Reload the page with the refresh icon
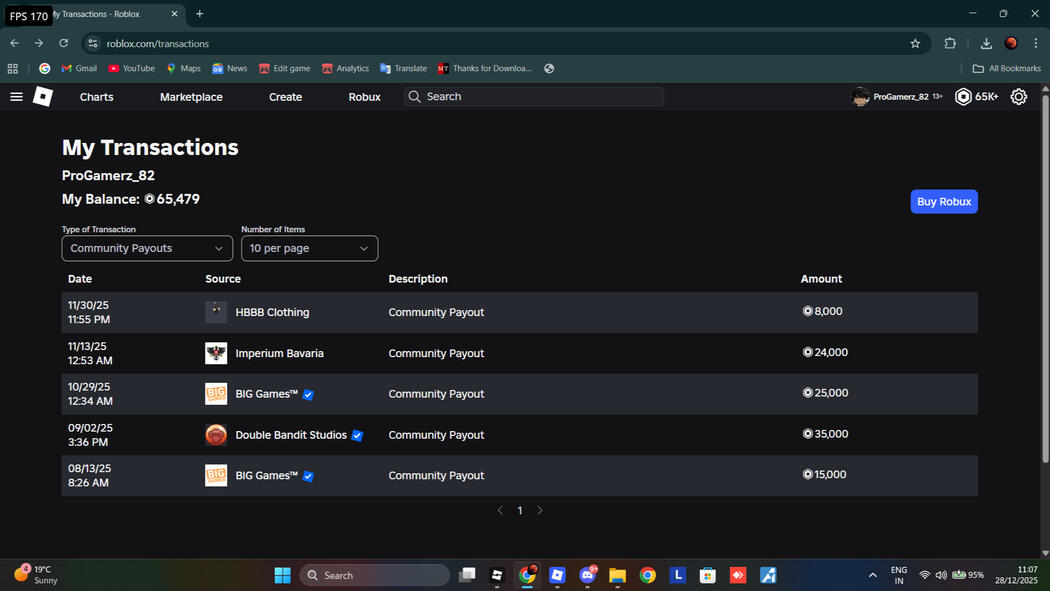Screen dimensions: 1050x591 (x=64, y=44)
